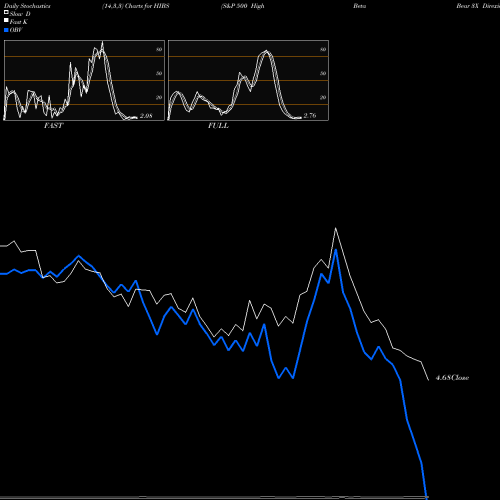This screenshot has width=500, height=500.
Task: Click the 2.98 value in FAST chart
Action: [146, 116]
